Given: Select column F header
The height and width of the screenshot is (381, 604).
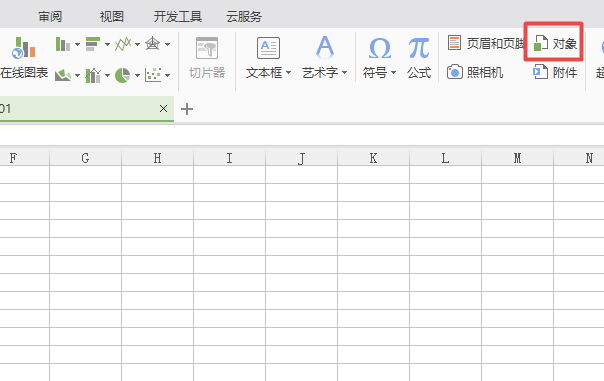Looking at the screenshot, I should coord(25,158).
